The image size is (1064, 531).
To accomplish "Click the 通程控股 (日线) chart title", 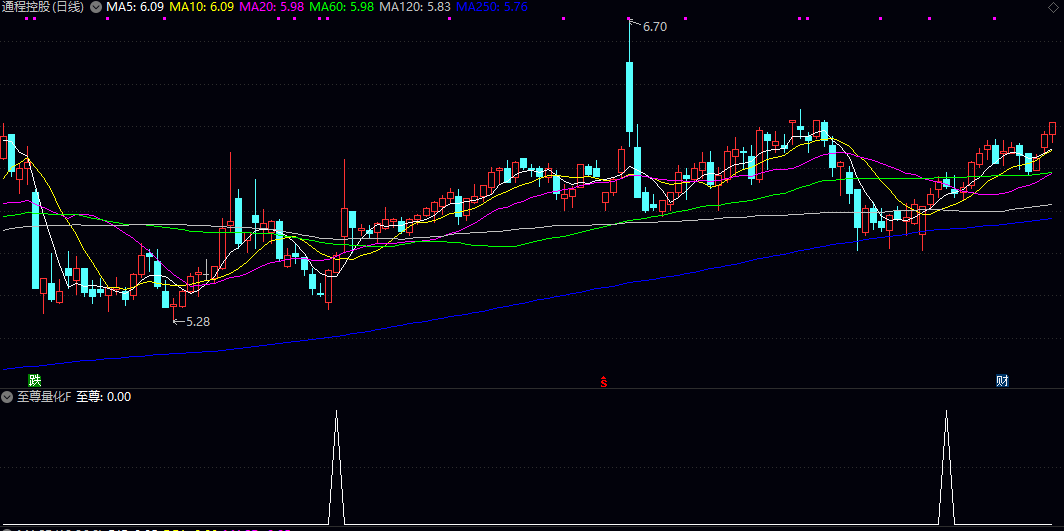I will 44,7.
